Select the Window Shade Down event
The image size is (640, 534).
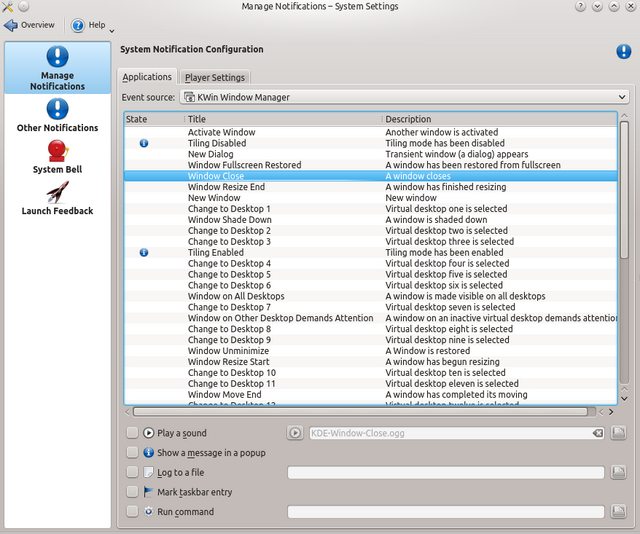coord(371,220)
